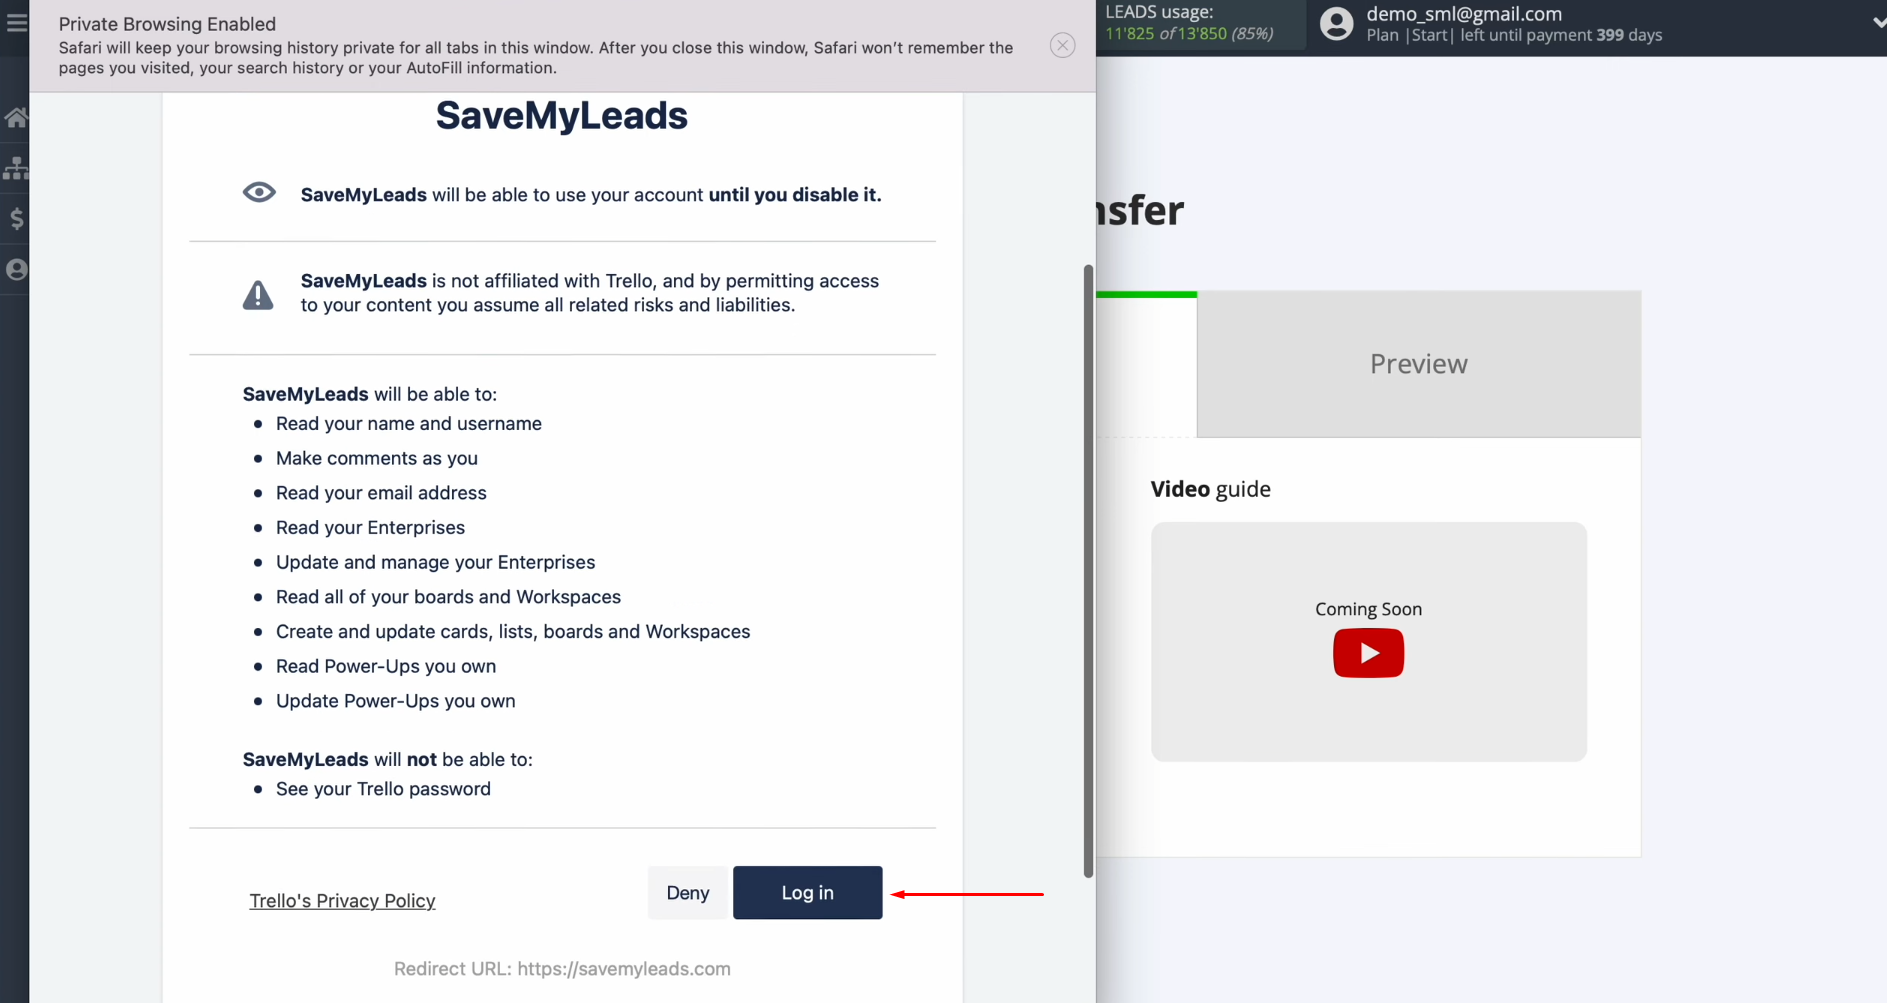Click the user avatar icon in header
1887x1003 pixels.
pos(1336,23)
